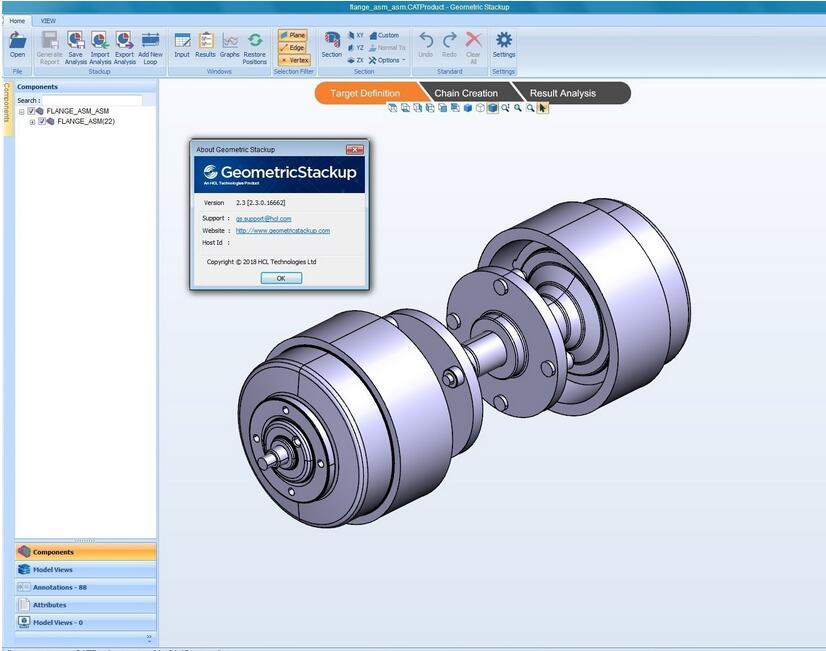Expand side panel options with double chevron
Viewport: 826px width, 651px height.
tap(149, 638)
